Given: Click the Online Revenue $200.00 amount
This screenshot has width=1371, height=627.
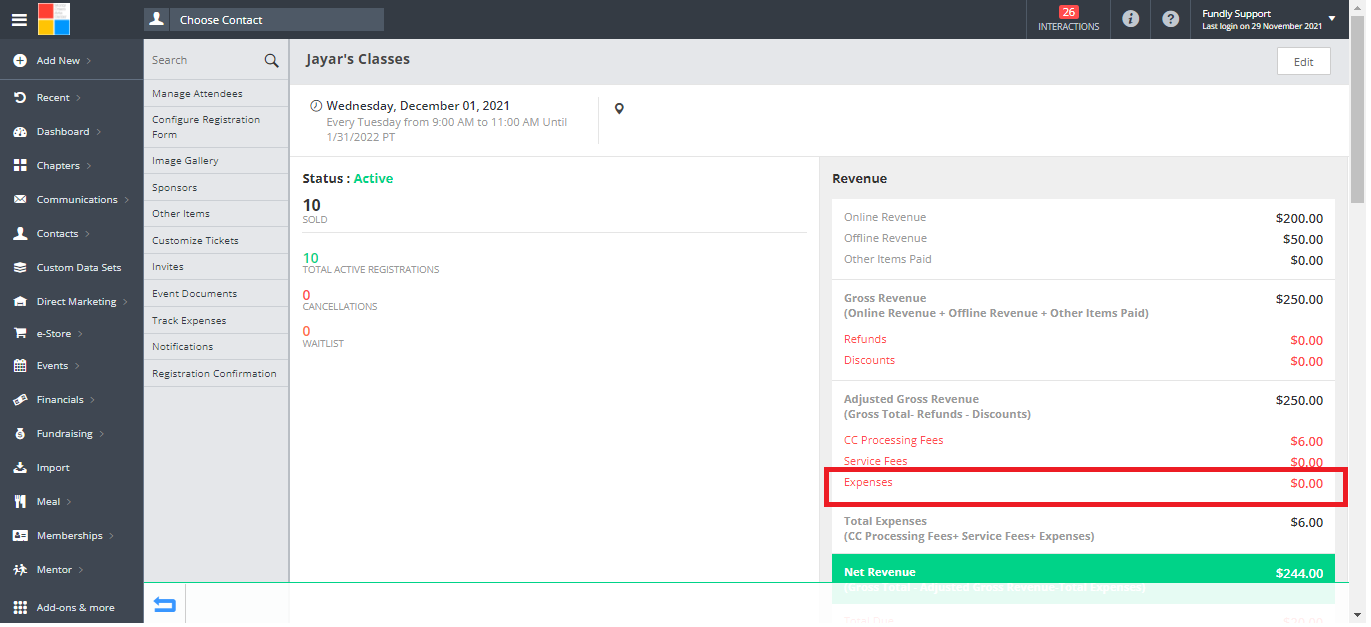Looking at the screenshot, I should click(1299, 218).
